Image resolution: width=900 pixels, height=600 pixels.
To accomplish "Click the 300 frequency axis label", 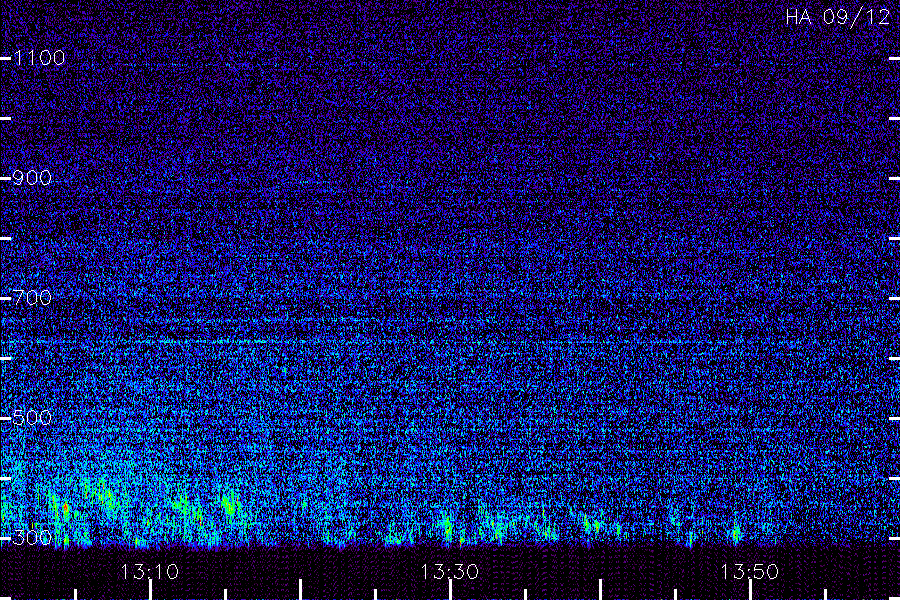I will 32,538.
